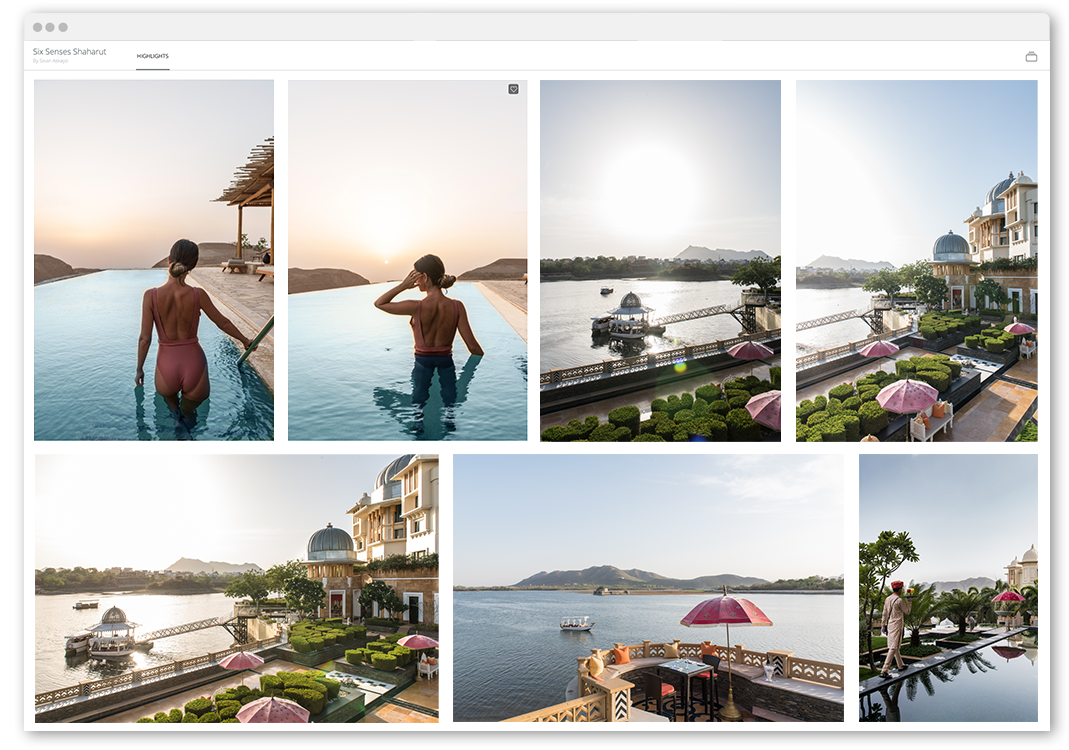Open the lakeside terrace dining table photo
The image size is (1069, 750).
pyautogui.click(x=648, y=588)
